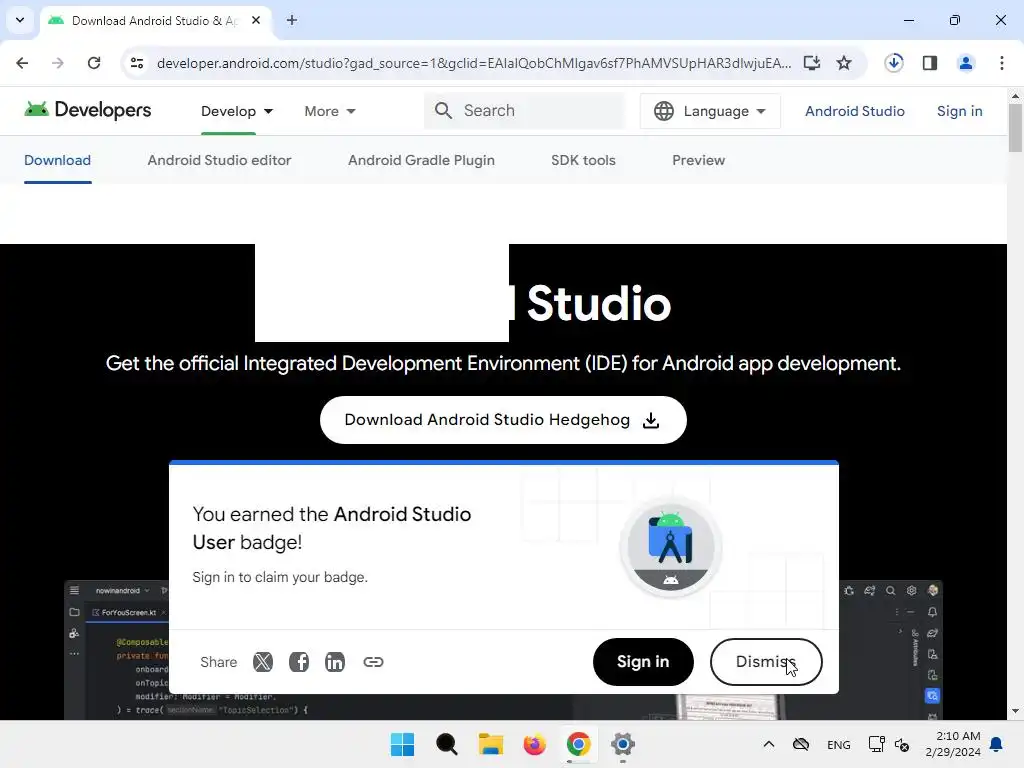Click the ENG language indicator
This screenshot has width=1024, height=768.
point(839,744)
